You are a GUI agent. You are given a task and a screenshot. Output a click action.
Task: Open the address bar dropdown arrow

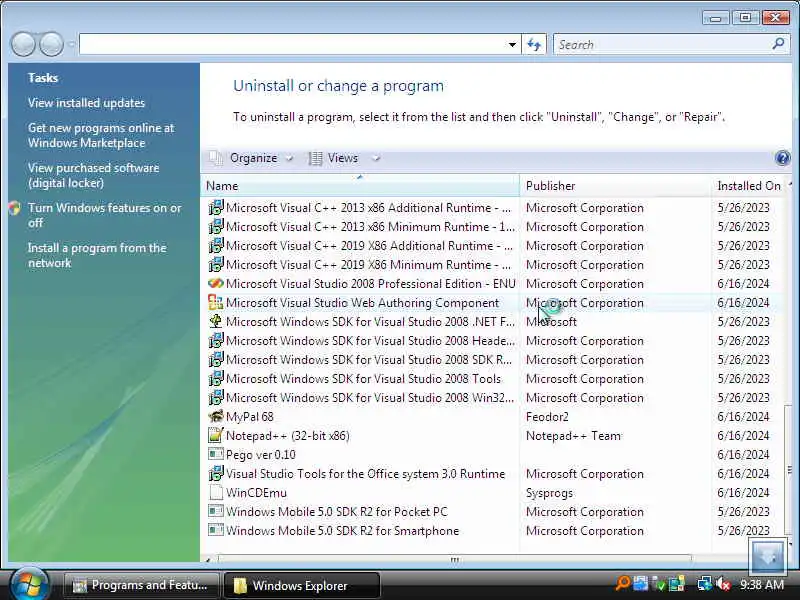click(x=512, y=44)
